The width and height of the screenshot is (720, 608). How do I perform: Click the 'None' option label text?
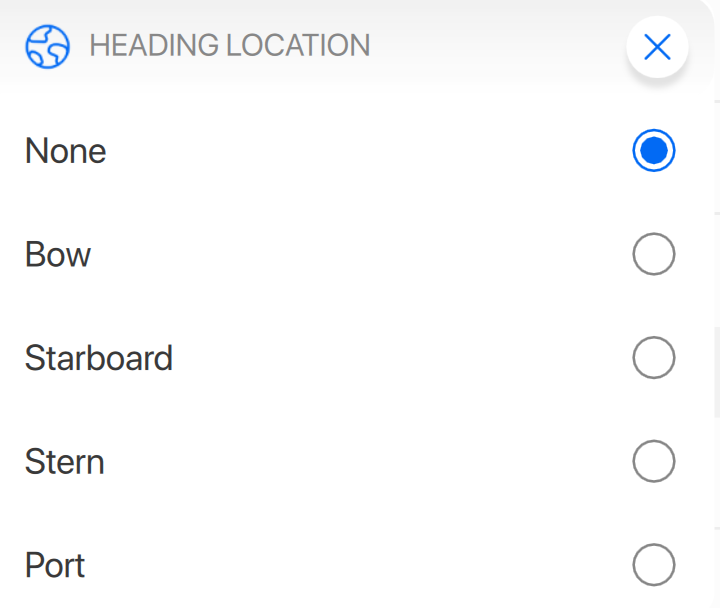65,151
